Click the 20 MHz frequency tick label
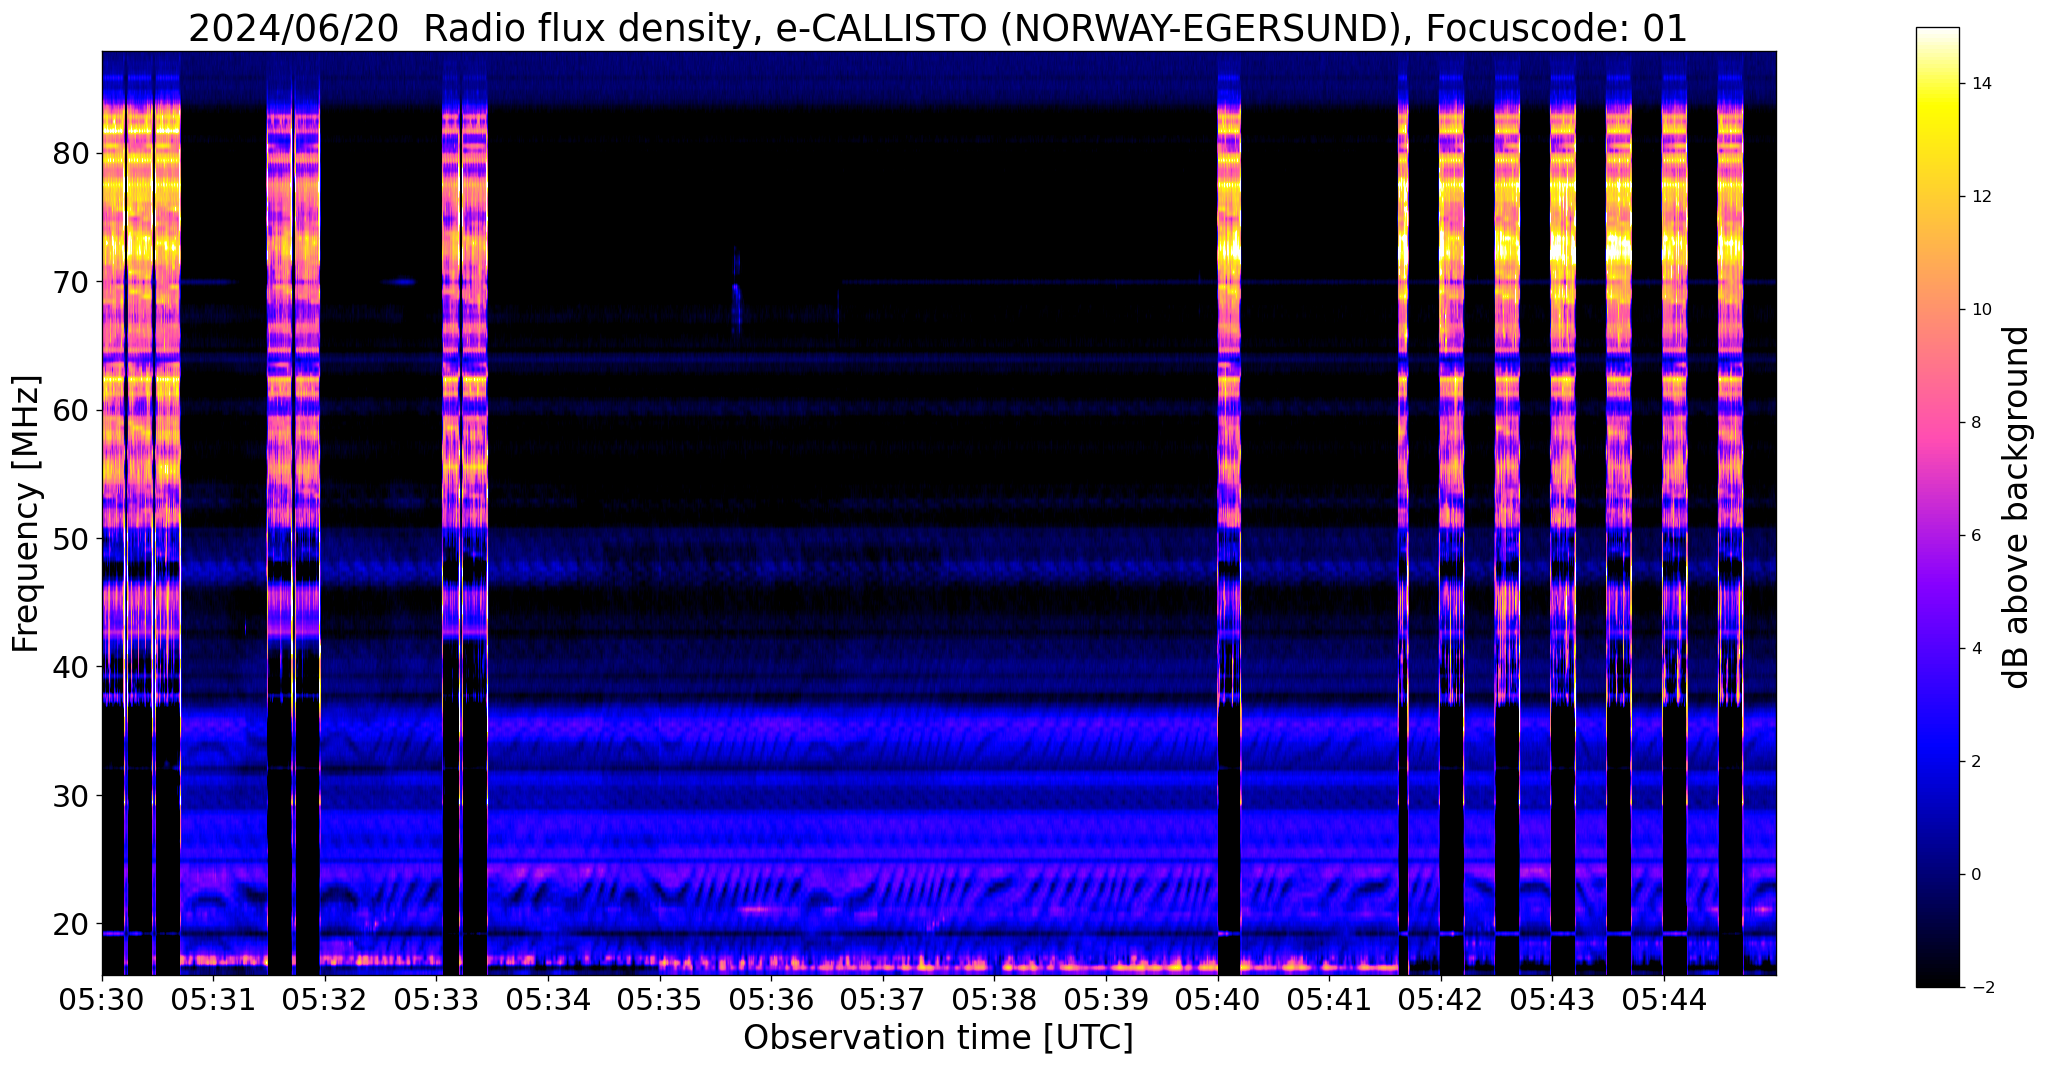 [x=72, y=924]
